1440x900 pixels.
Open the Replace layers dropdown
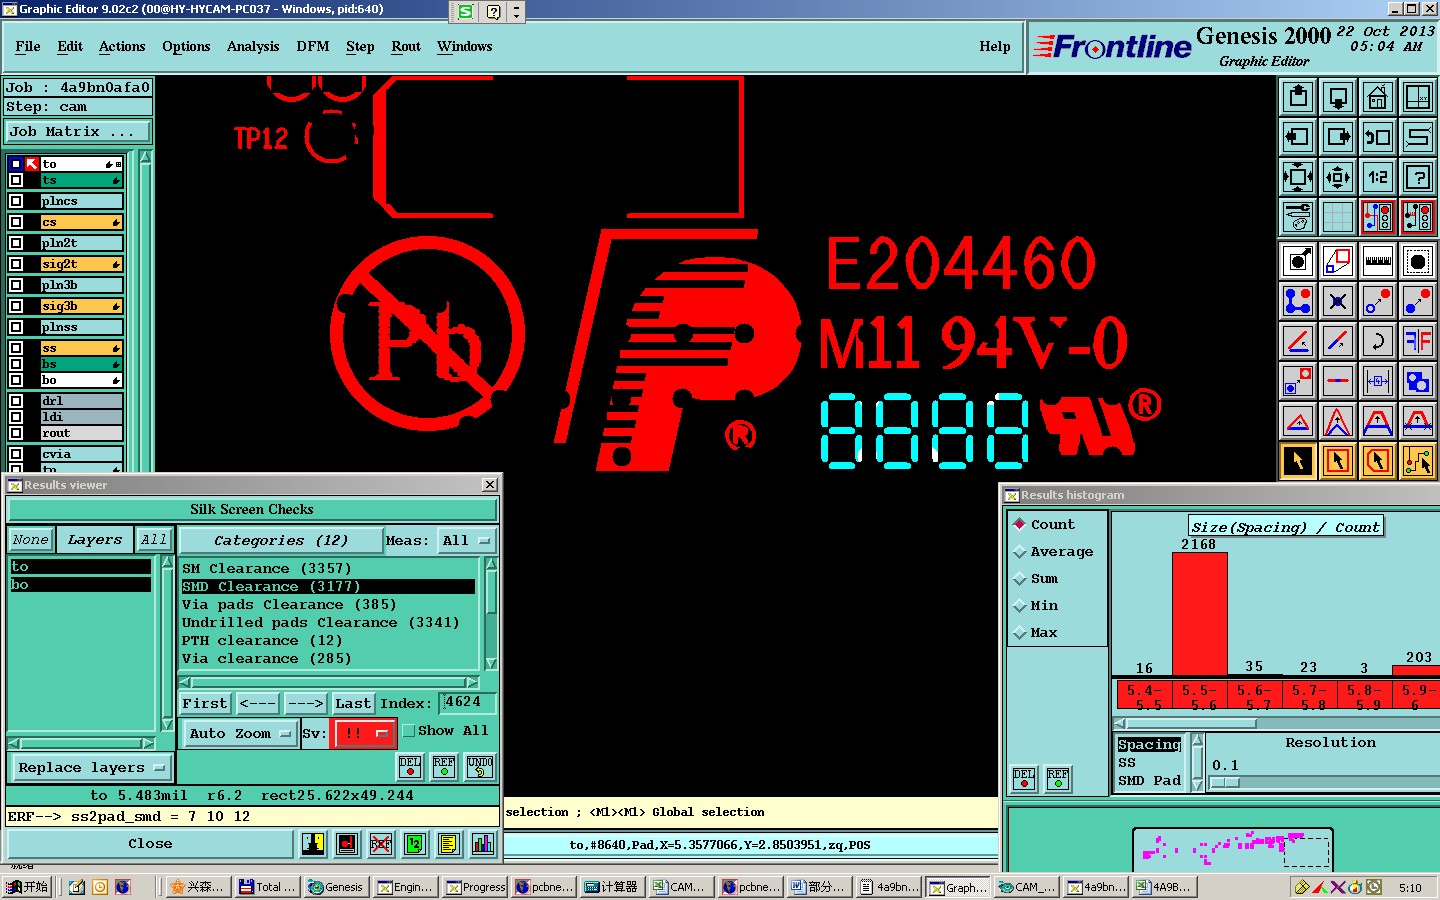[x=90, y=768]
